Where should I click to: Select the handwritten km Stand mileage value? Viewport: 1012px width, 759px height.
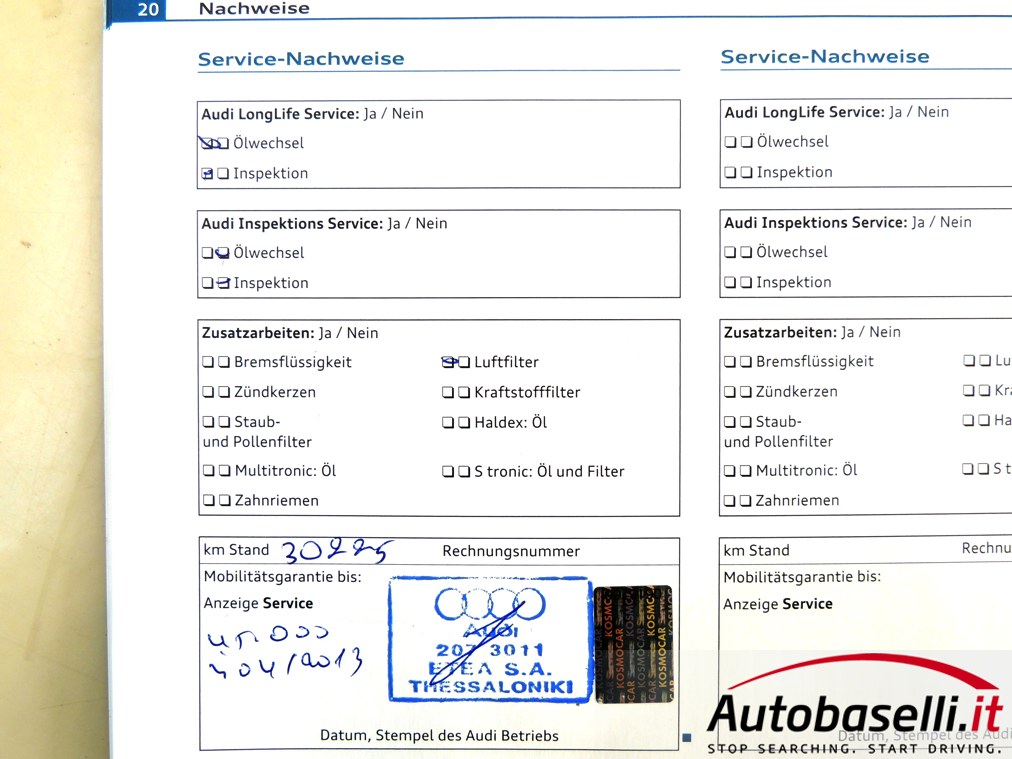(x=337, y=552)
